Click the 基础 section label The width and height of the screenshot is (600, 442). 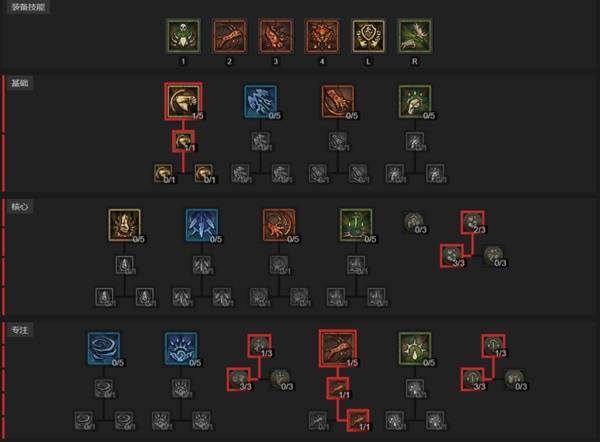click(x=20, y=83)
